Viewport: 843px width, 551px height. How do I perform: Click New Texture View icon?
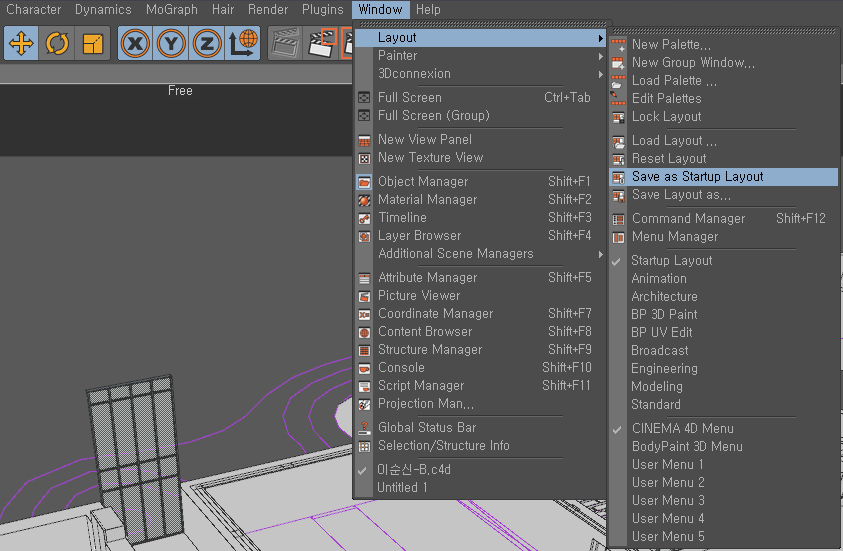364,158
